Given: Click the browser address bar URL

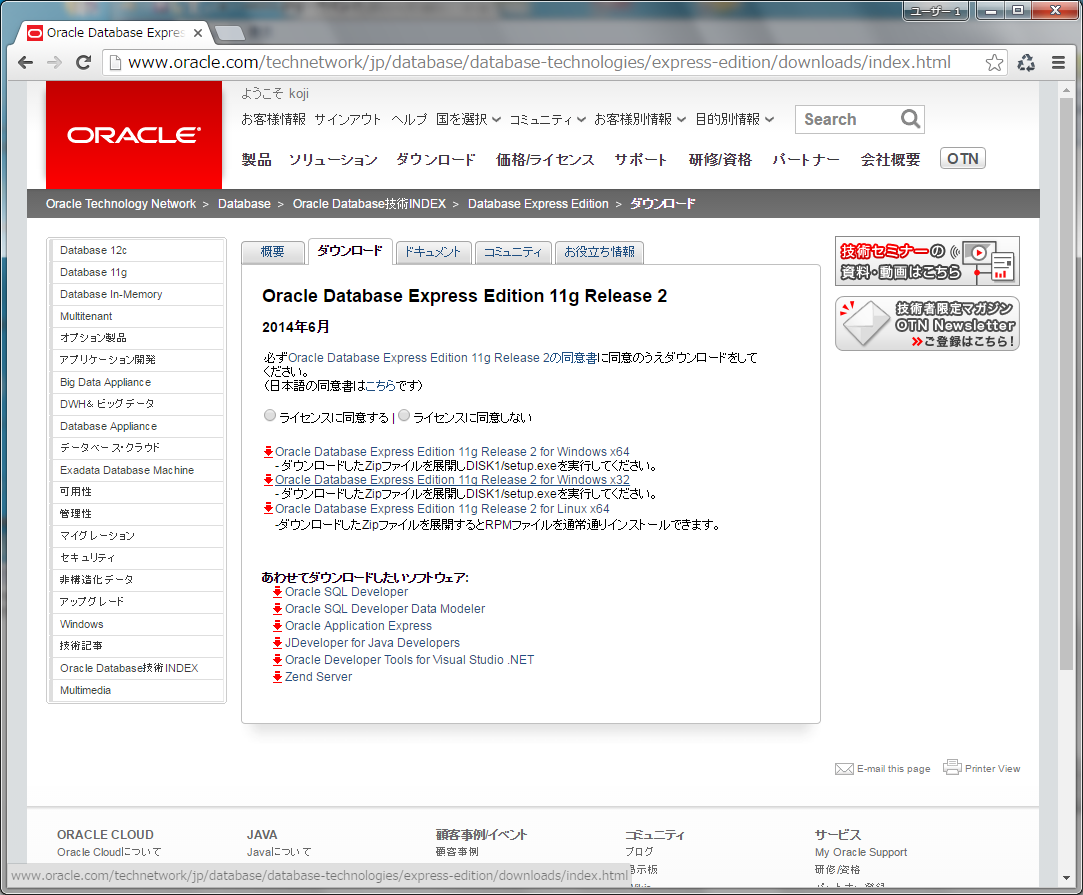Looking at the screenshot, I should (x=539, y=63).
